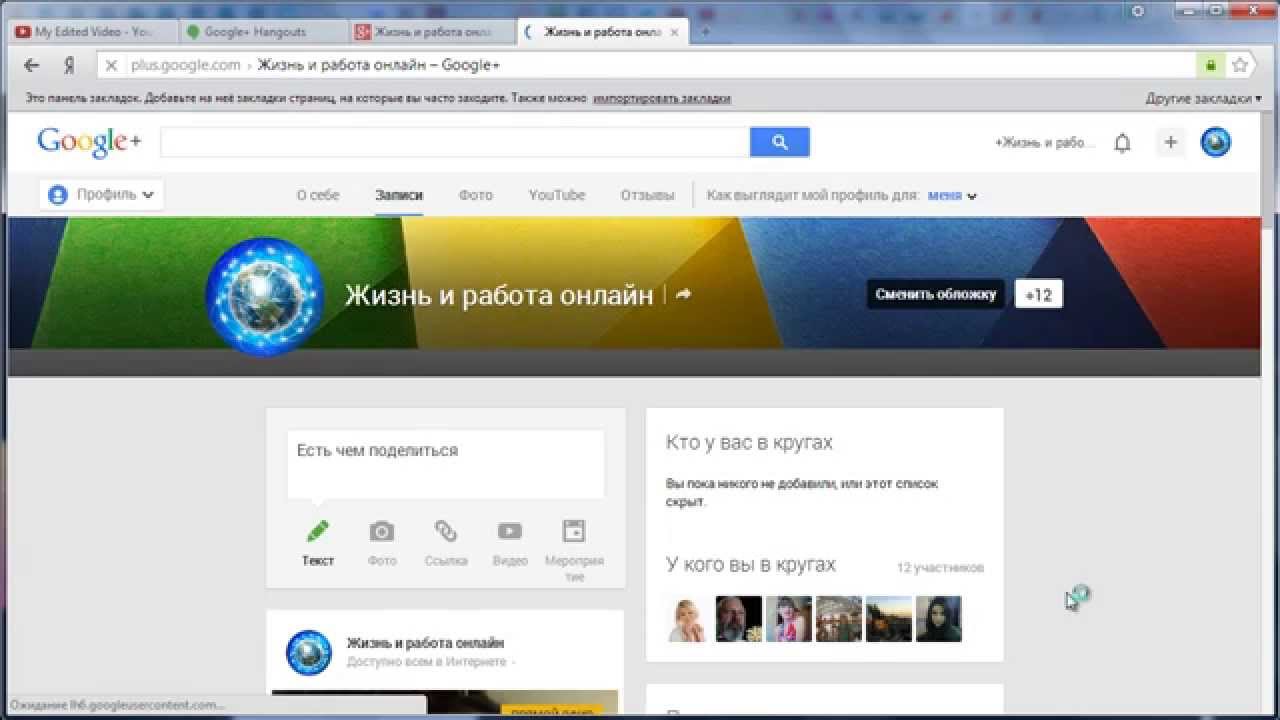Open the Другие закладки folder dropdown

[1204, 98]
